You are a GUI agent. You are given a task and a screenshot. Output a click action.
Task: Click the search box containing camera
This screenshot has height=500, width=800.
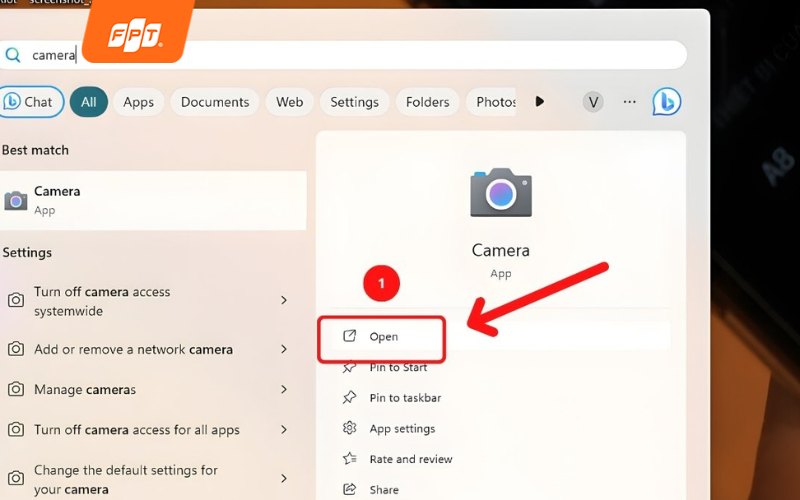click(350, 55)
